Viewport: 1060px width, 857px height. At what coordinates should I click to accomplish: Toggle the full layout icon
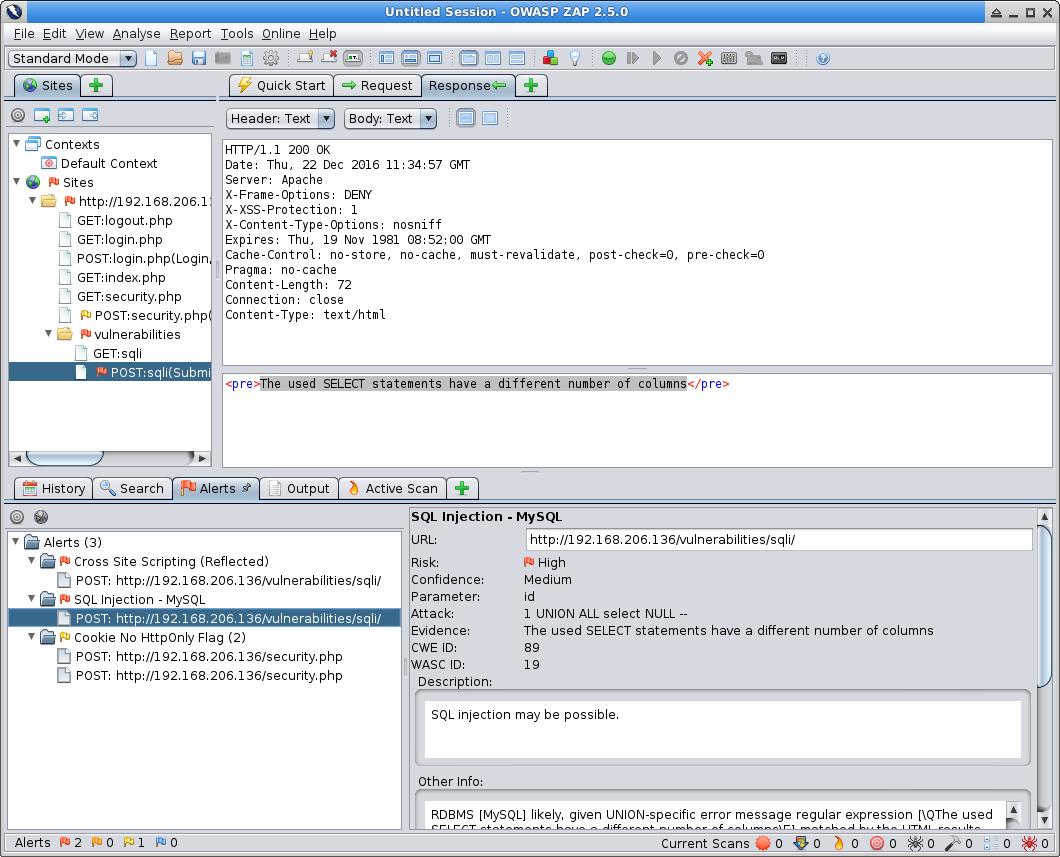(x=435, y=58)
